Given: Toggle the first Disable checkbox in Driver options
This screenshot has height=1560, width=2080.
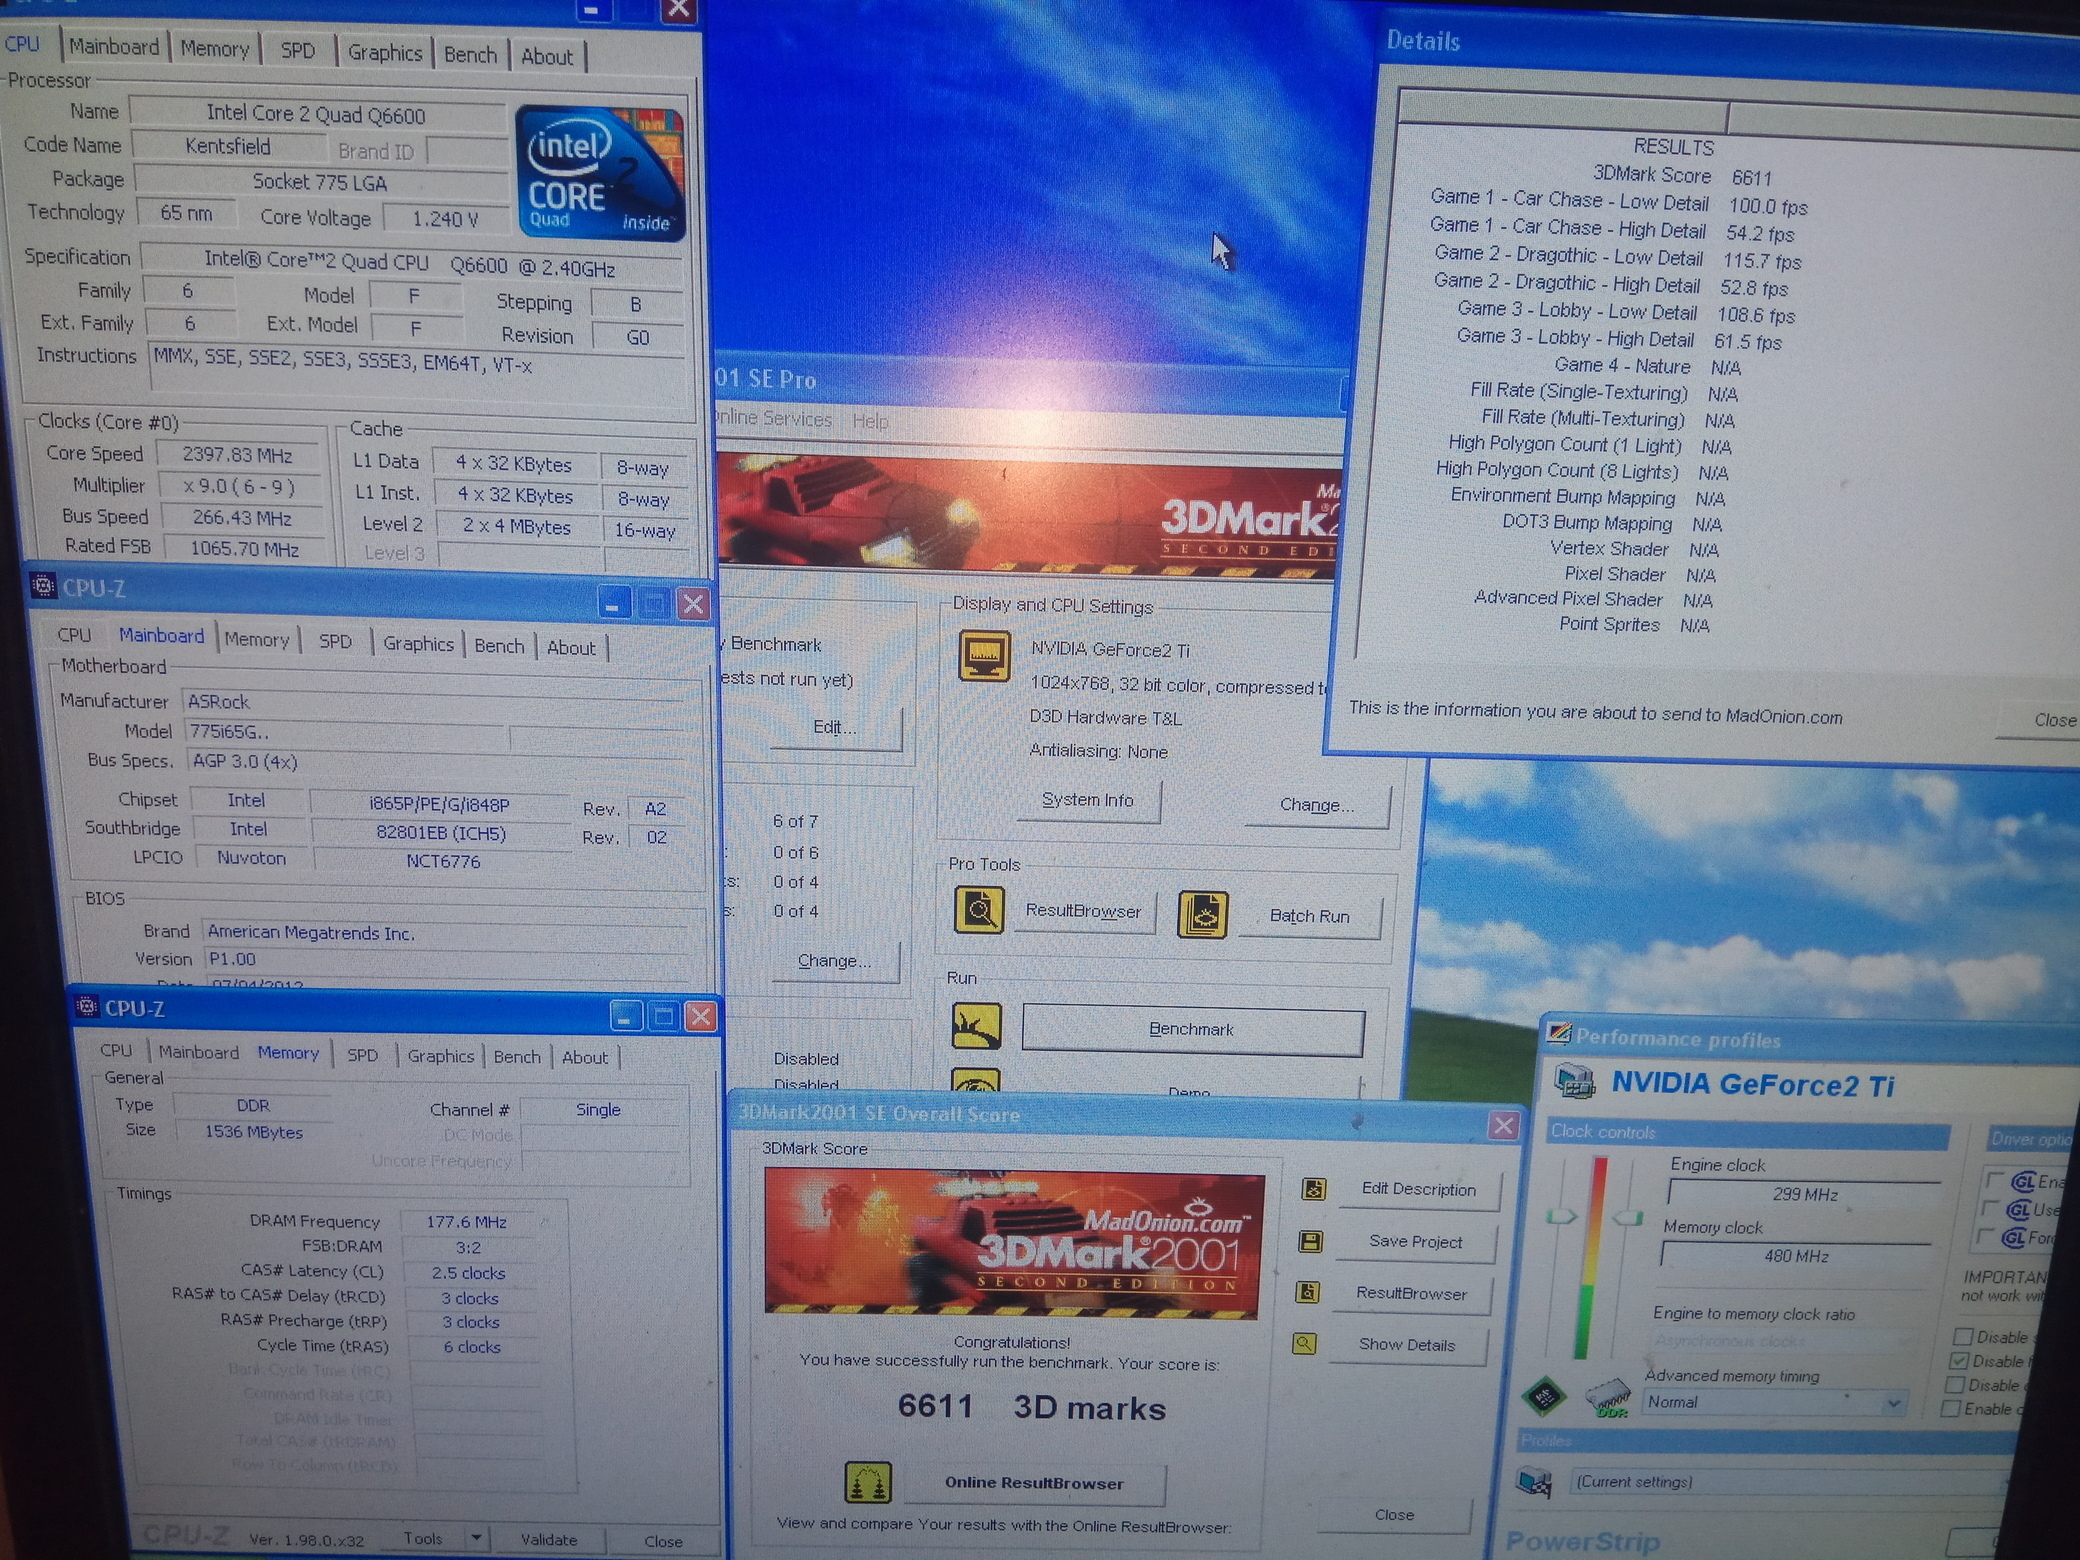Looking at the screenshot, I should point(1963,1336).
